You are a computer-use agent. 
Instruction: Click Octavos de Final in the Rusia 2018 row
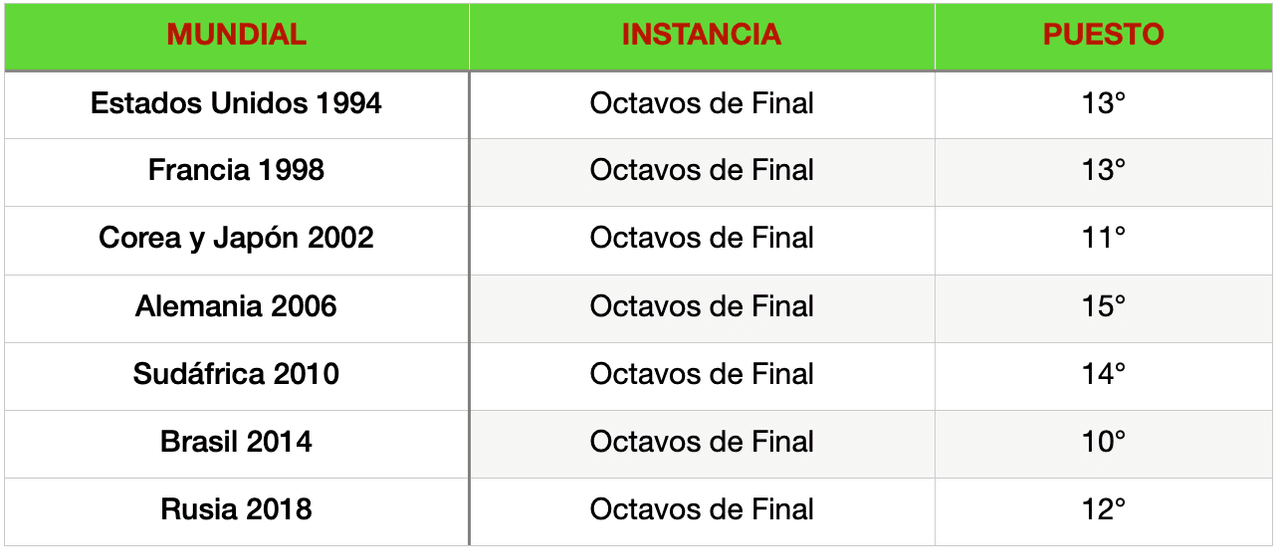(x=701, y=509)
